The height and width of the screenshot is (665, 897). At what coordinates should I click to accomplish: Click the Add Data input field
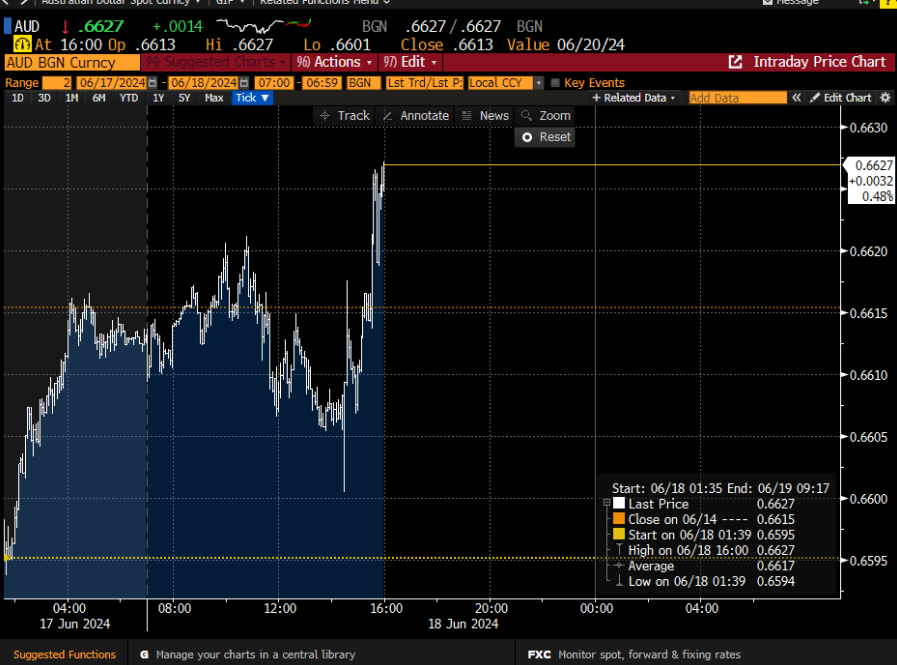(737, 98)
